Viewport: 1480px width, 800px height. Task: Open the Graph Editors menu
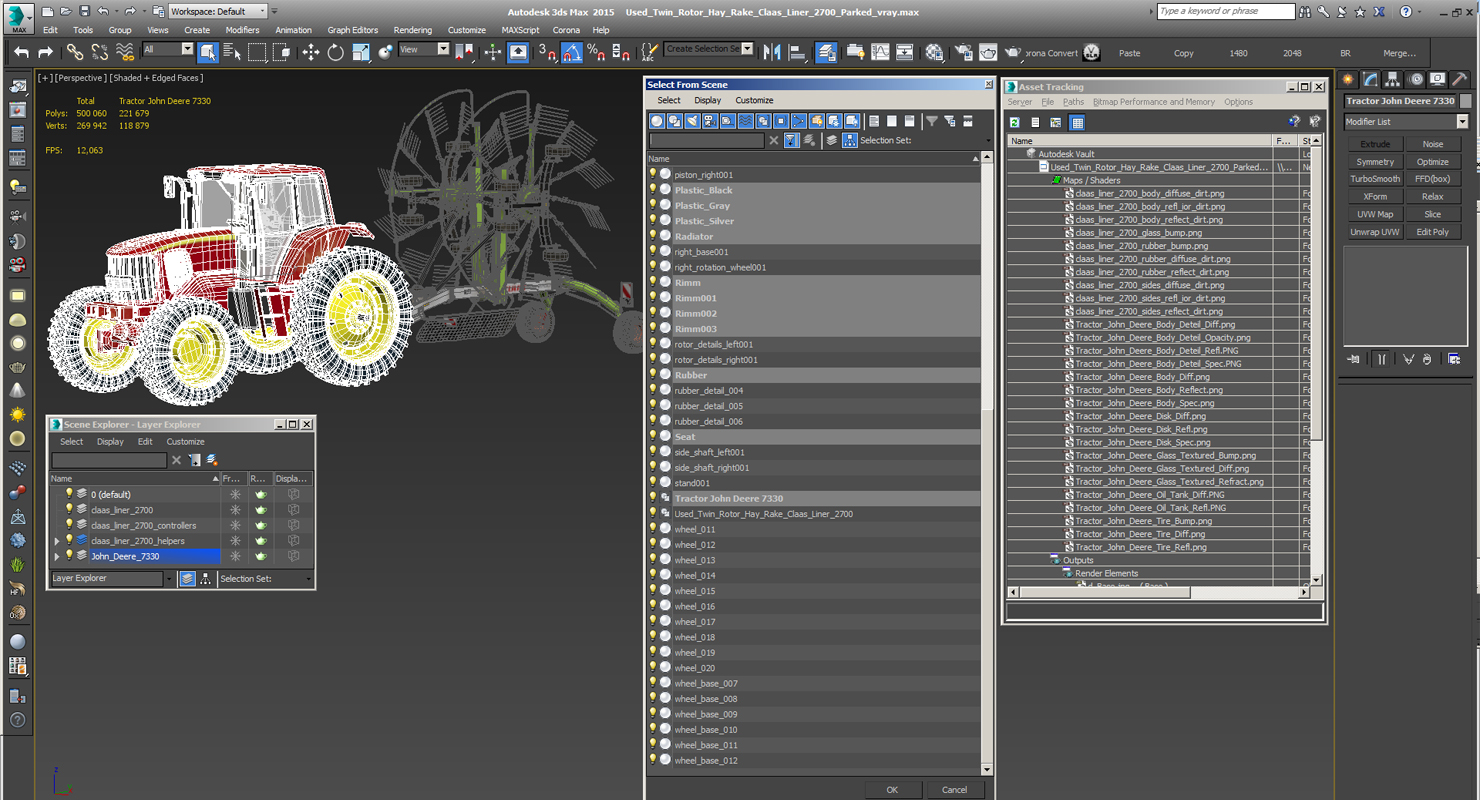pyautogui.click(x=352, y=30)
